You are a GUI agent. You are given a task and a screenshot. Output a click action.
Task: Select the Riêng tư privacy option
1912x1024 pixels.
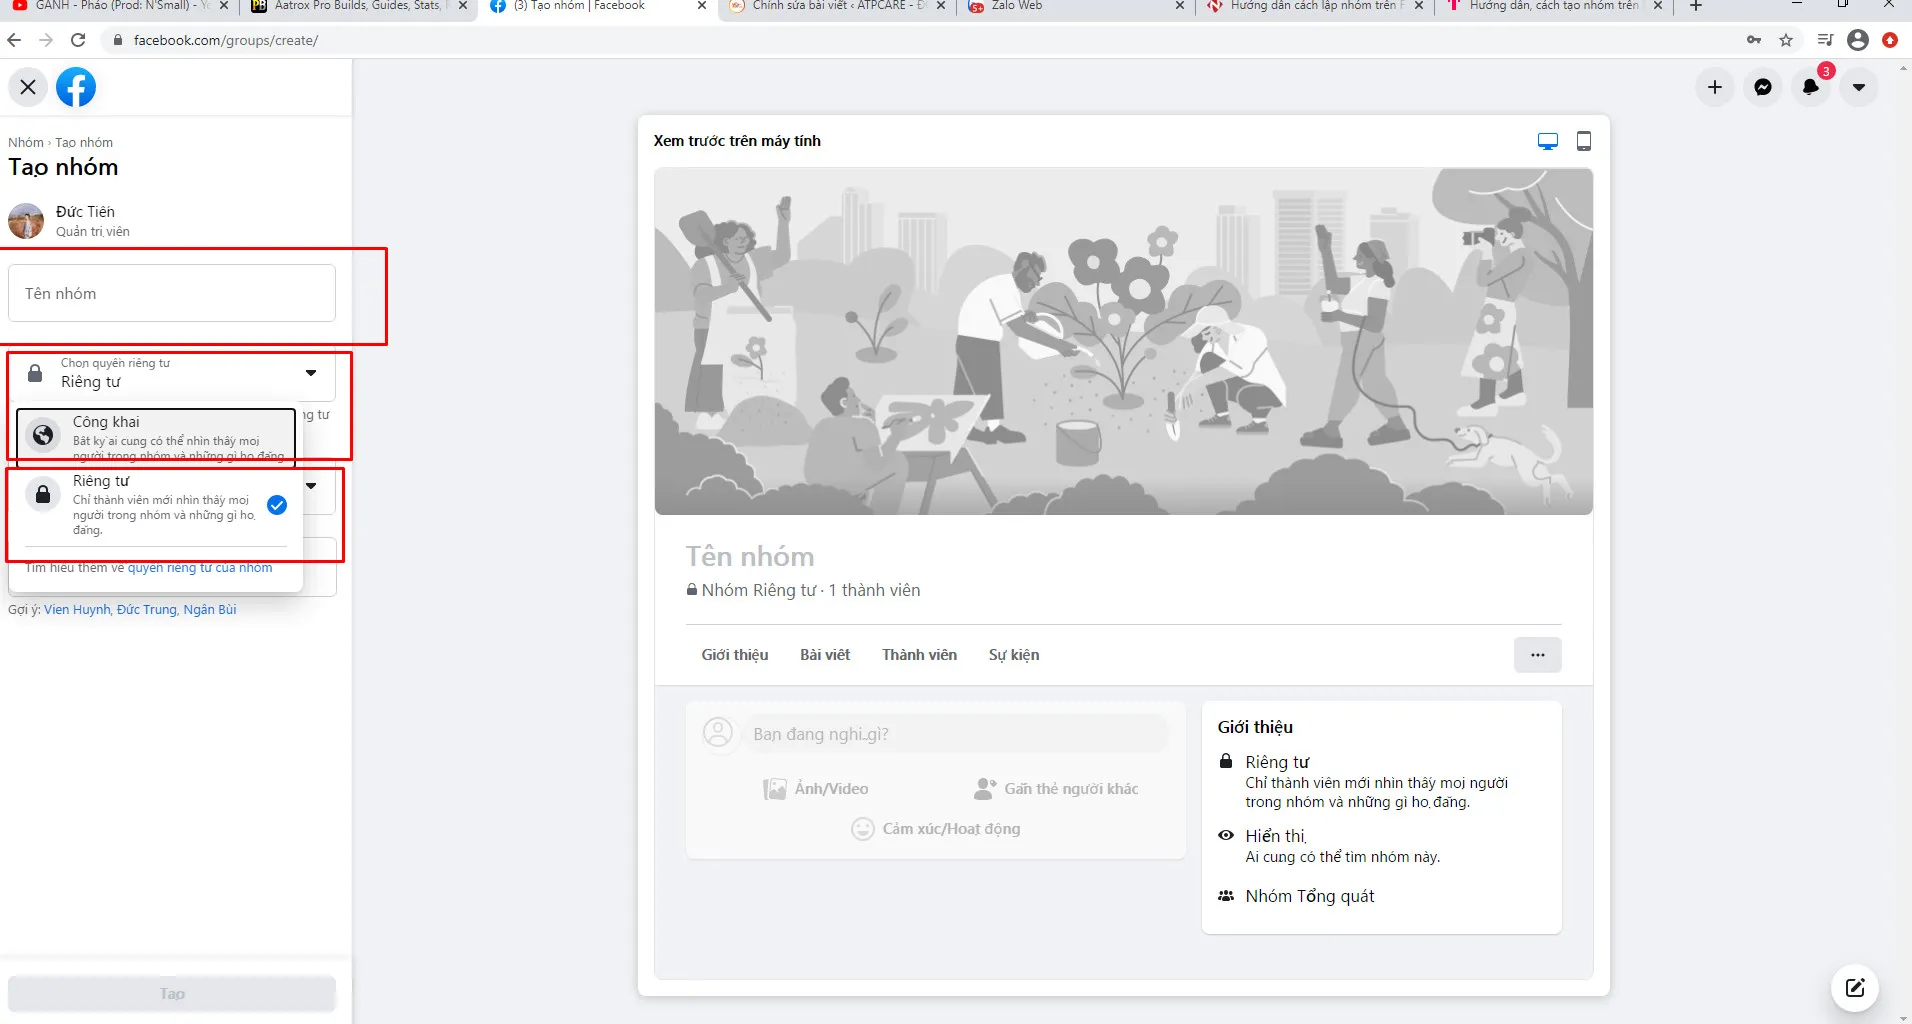pyautogui.click(x=150, y=505)
